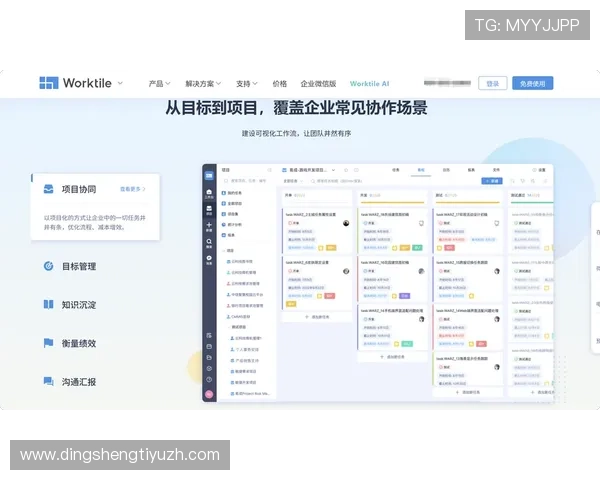The height and width of the screenshot is (480, 600).
Task: Click the 目标管理 target icon
Action: (x=49, y=266)
